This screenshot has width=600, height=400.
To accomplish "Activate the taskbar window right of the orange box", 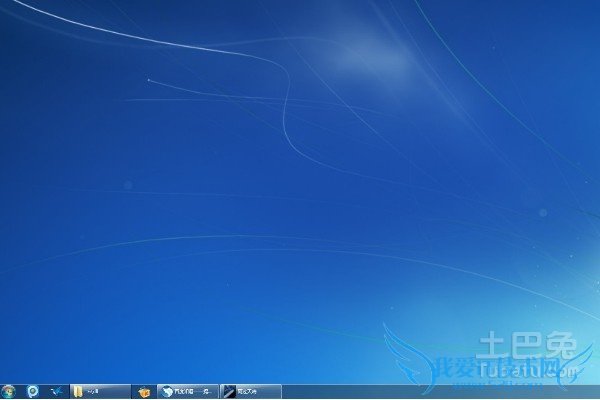I will pos(188,392).
